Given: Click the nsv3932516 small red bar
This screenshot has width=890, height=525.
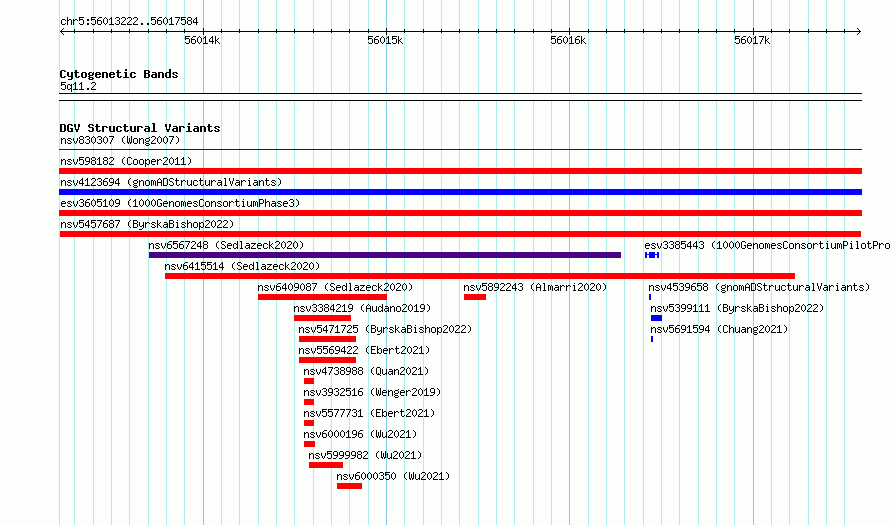Looking at the screenshot, I should pos(309,402).
